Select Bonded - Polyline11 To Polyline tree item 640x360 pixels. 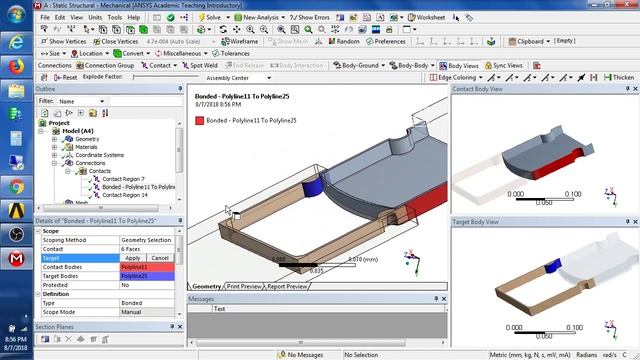[138, 187]
